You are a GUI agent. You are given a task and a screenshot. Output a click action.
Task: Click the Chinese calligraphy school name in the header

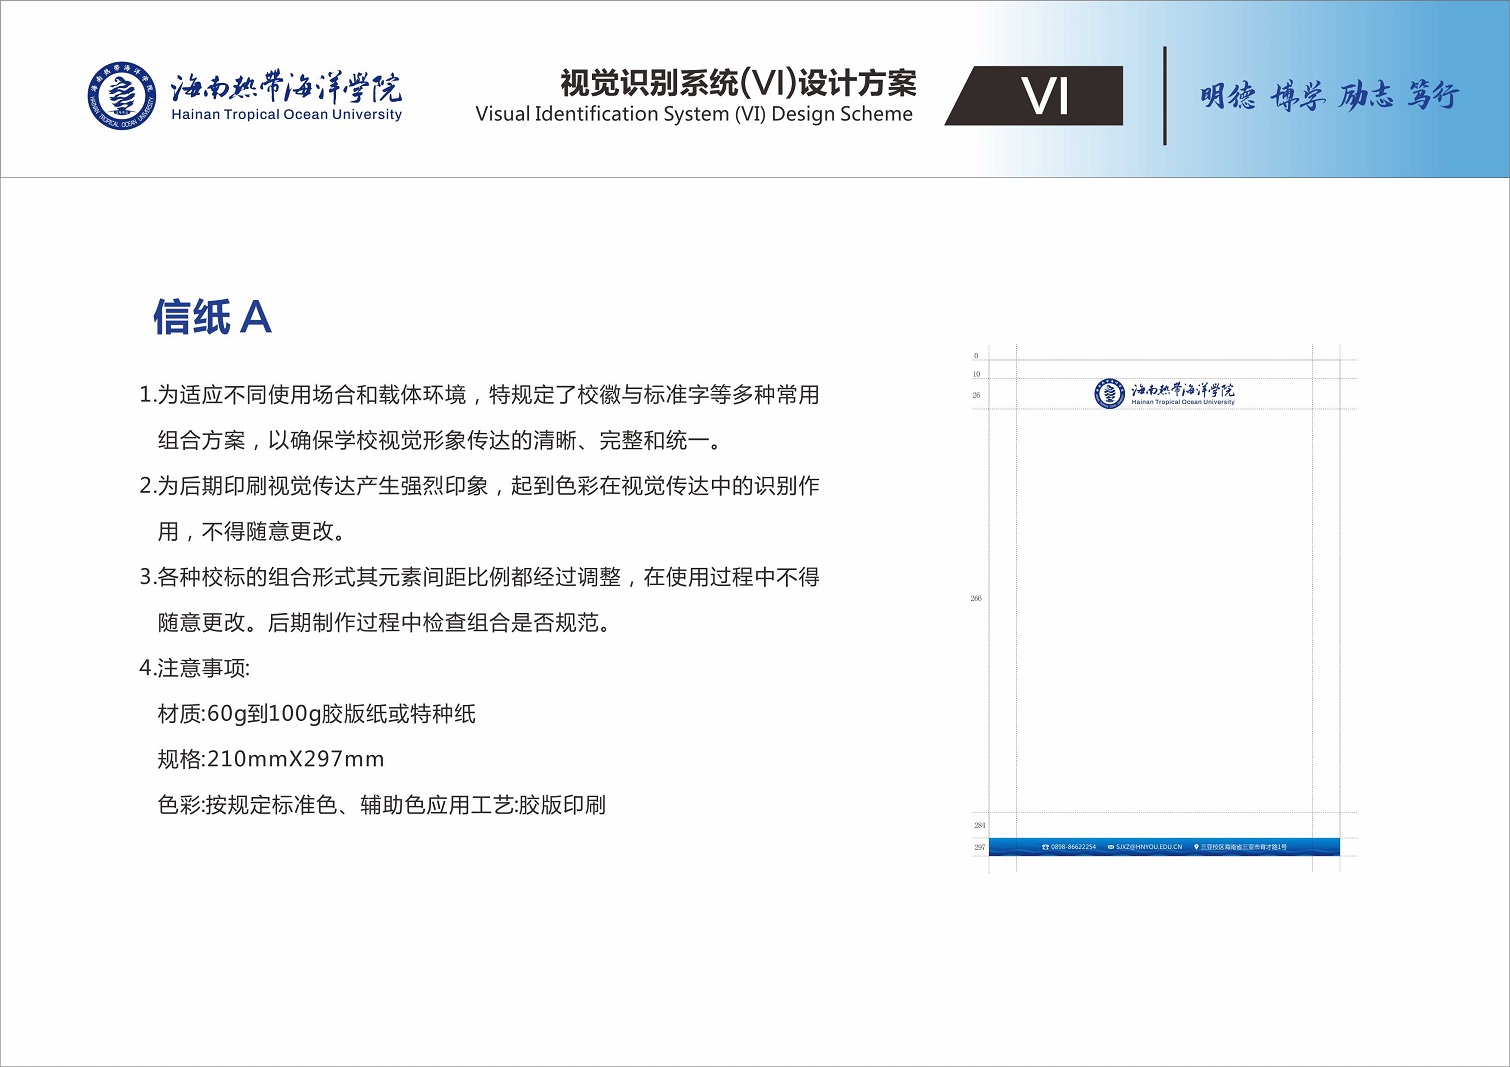(286, 87)
